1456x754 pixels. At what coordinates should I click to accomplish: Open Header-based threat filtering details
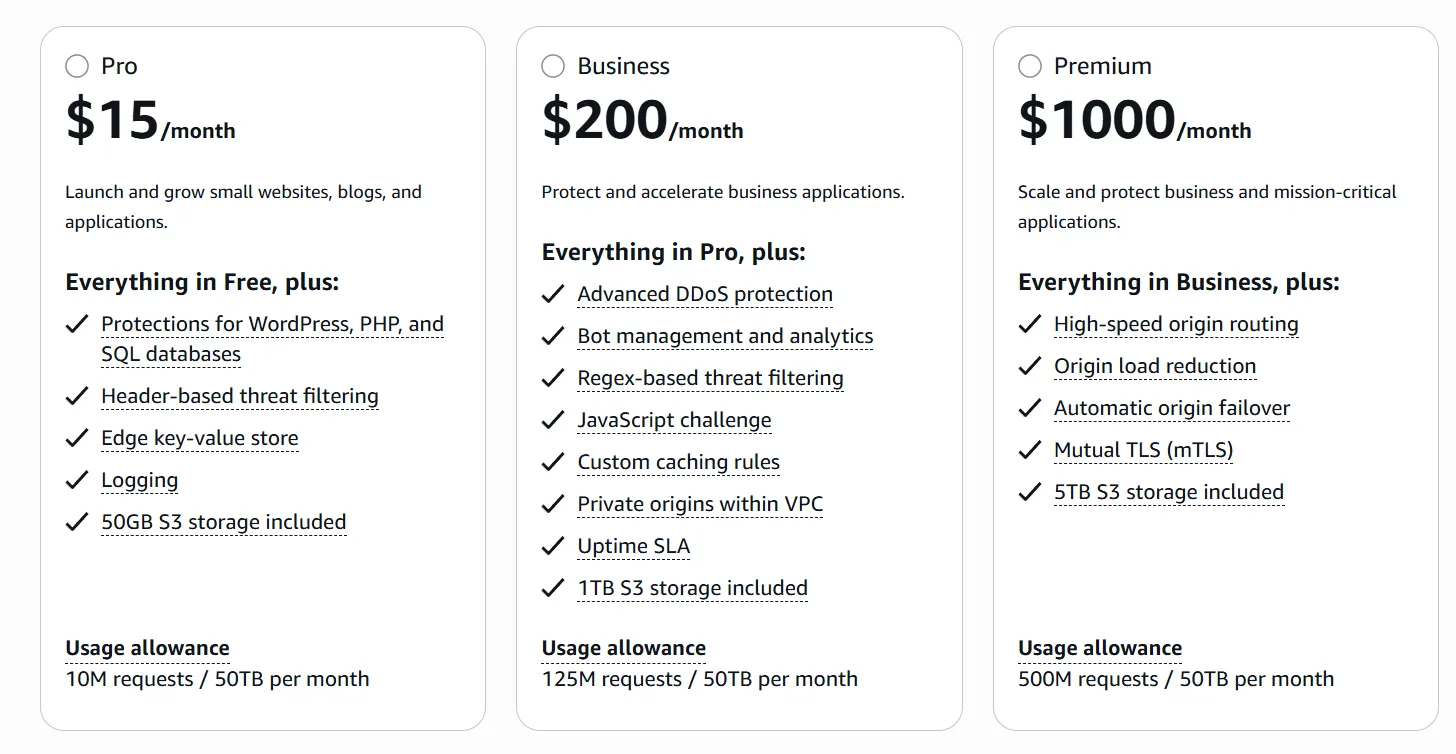click(x=239, y=396)
